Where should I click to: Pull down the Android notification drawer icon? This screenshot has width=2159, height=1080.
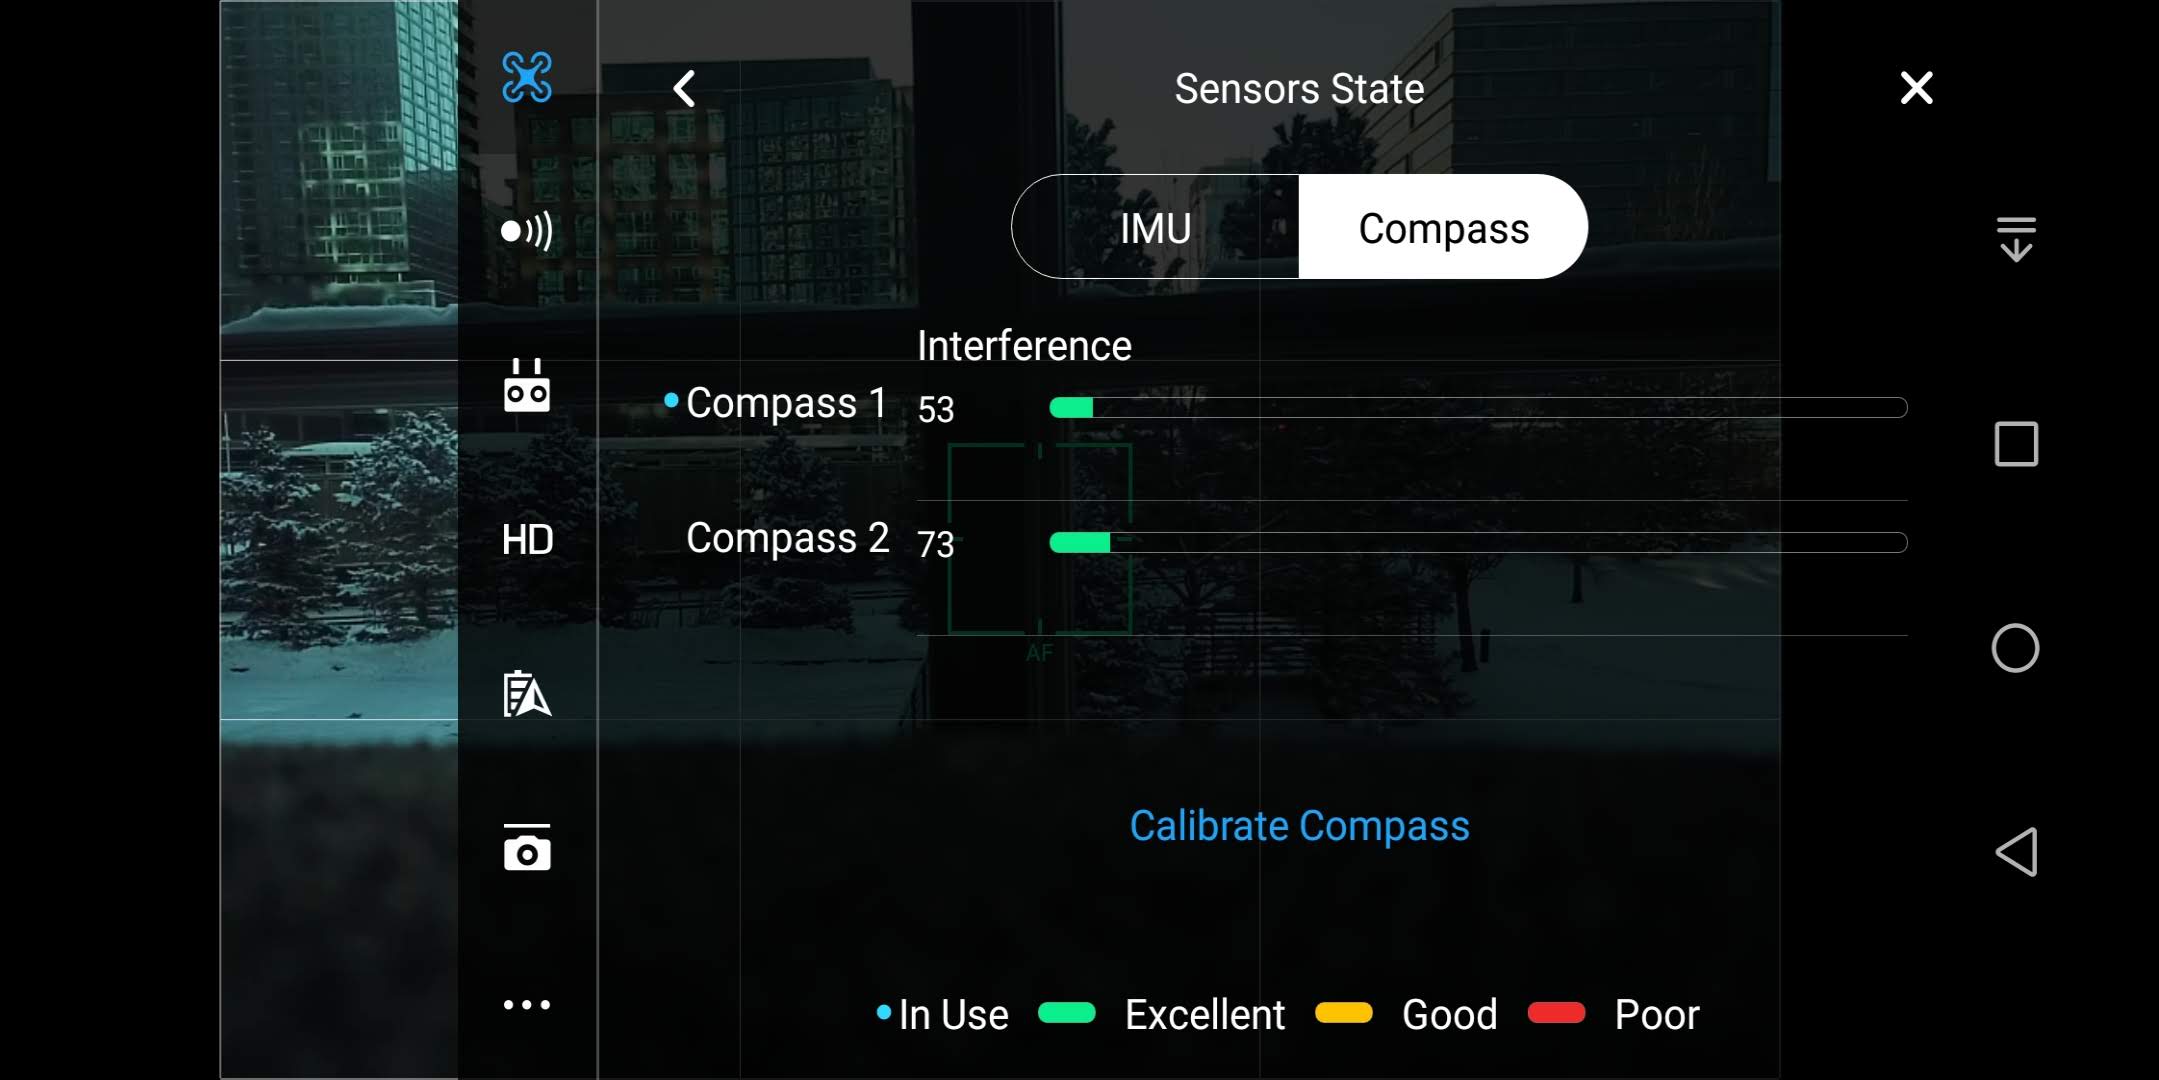pos(2016,239)
